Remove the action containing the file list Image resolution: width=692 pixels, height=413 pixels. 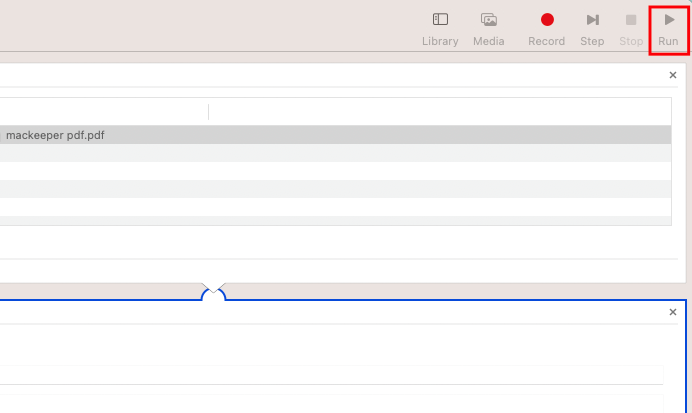point(673,75)
